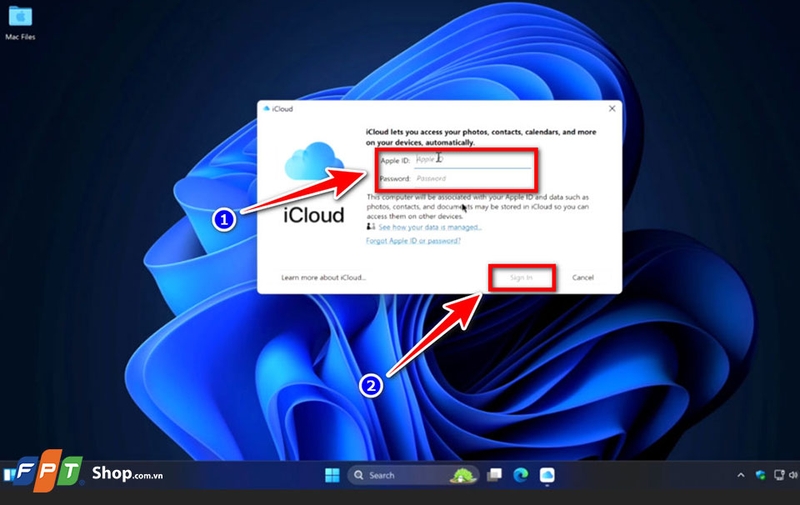This screenshot has height=505, width=800.
Task: Launch Microsoft Edge from the taskbar
Action: pos(520,475)
